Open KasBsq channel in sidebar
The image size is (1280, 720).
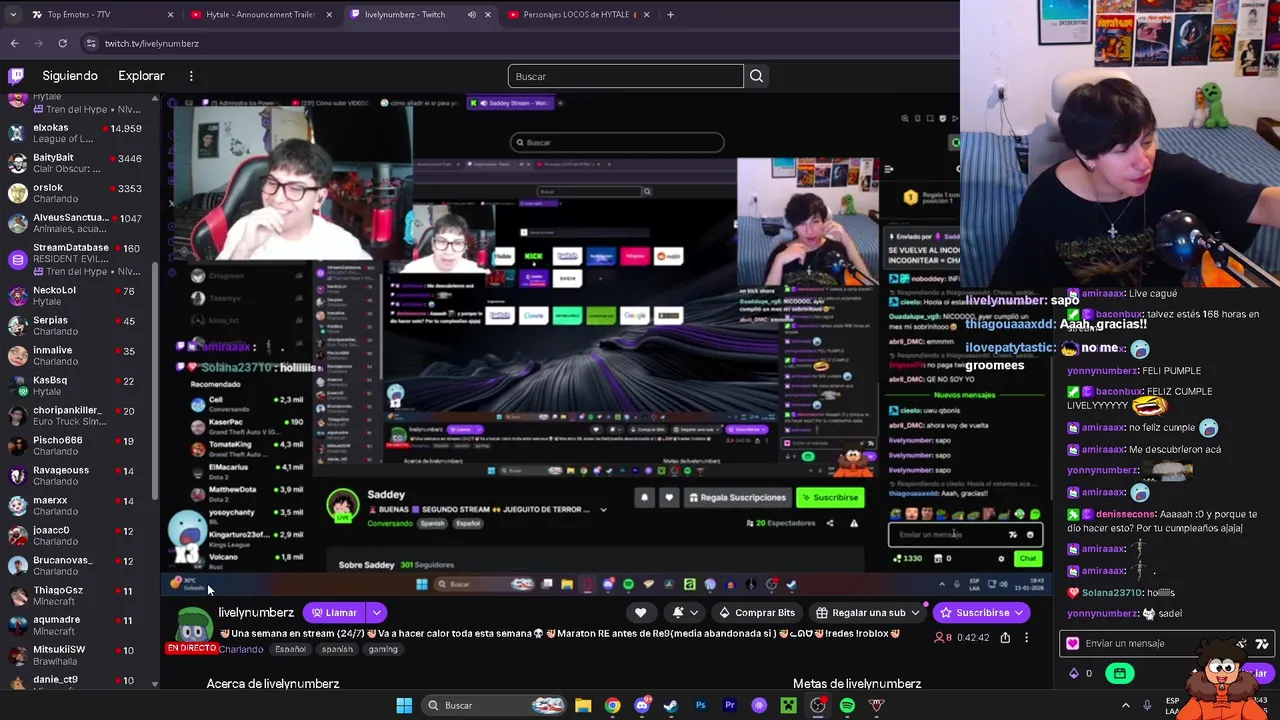75,386
